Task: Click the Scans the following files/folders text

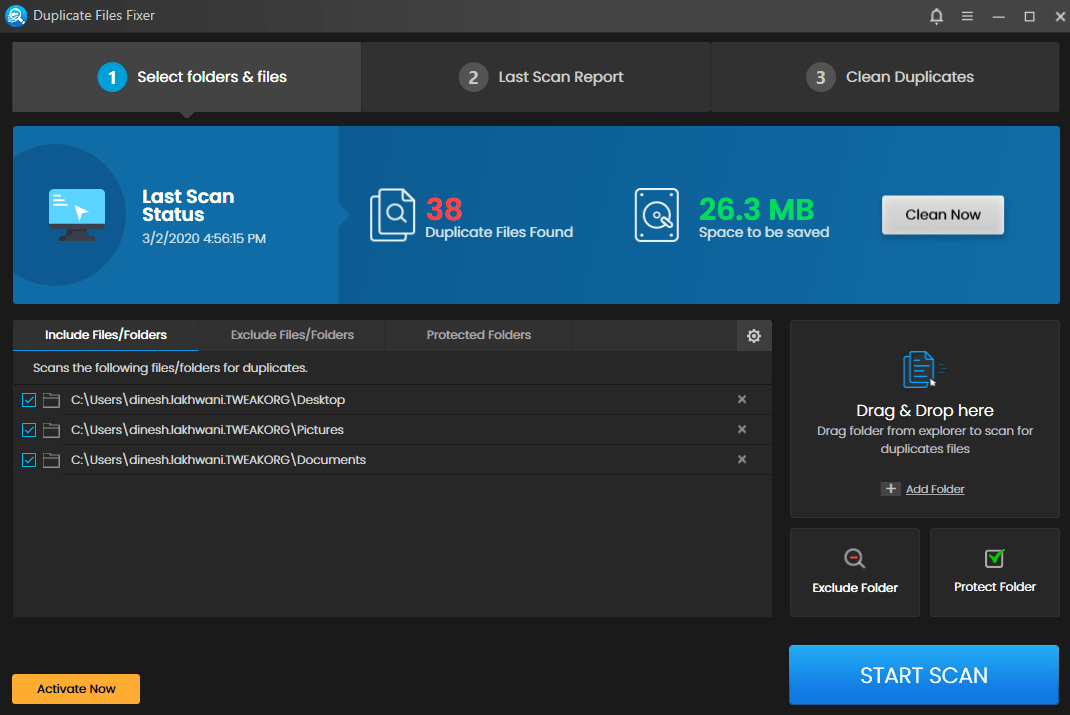Action: pos(171,368)
